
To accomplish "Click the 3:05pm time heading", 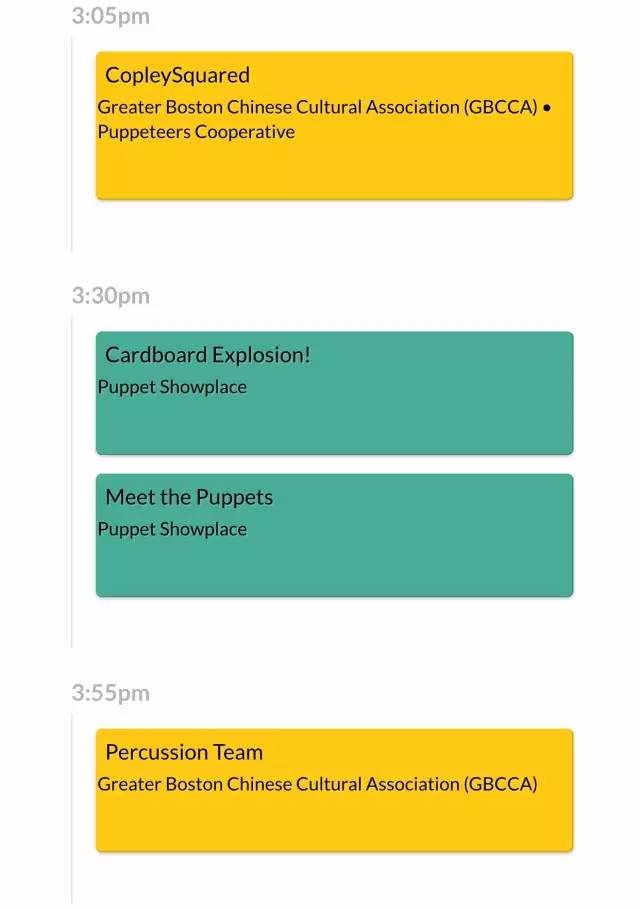I will [x=111, y=16].
